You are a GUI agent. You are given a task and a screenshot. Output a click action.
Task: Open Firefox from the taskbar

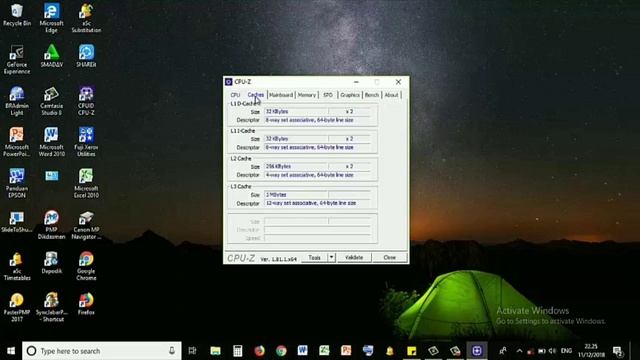click(x=259, y=351)
